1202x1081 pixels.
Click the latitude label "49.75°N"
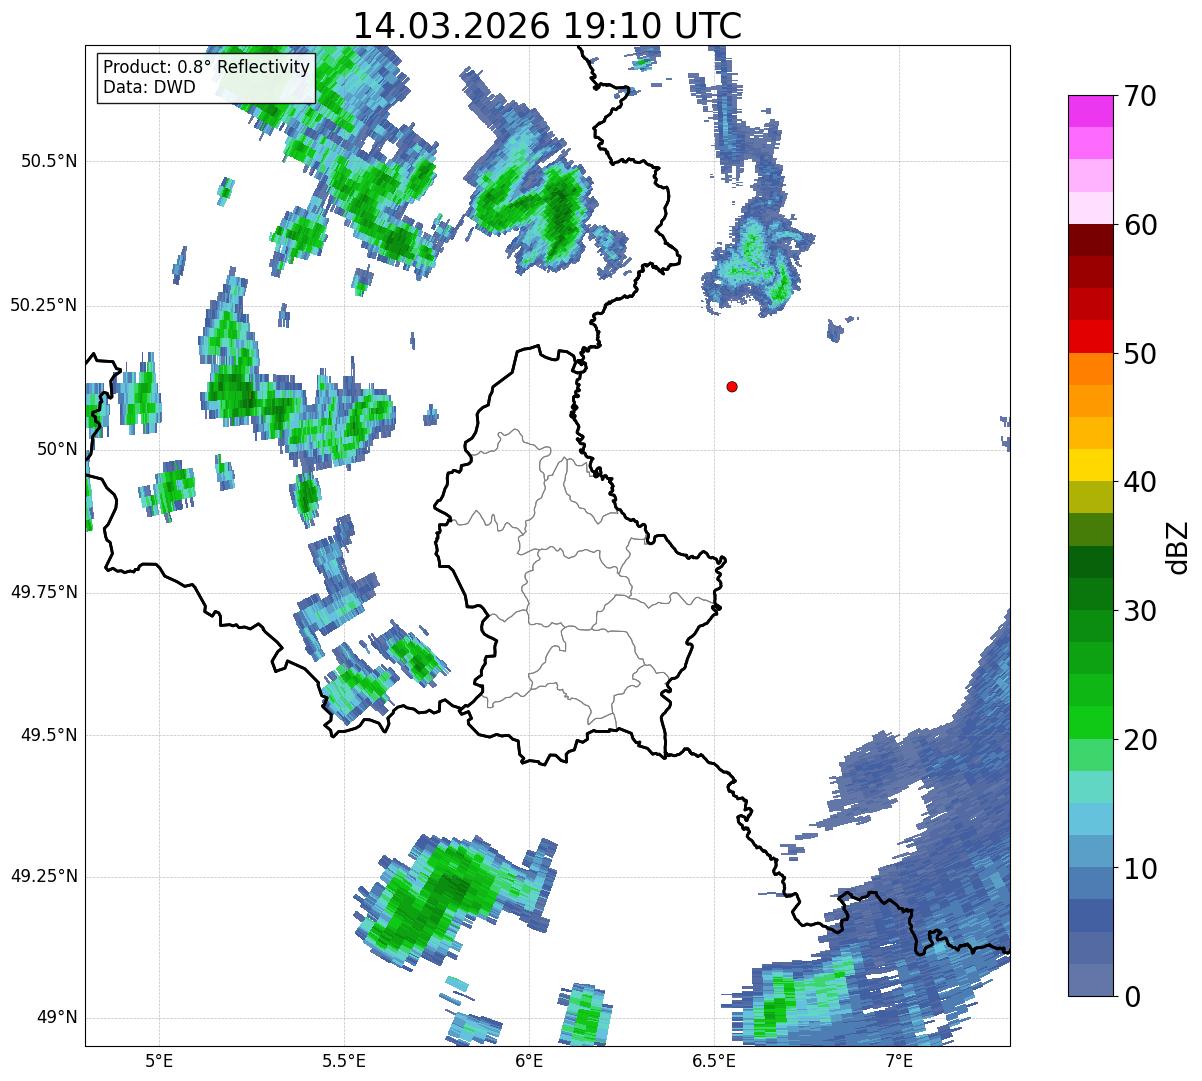[x=43, y=592]
